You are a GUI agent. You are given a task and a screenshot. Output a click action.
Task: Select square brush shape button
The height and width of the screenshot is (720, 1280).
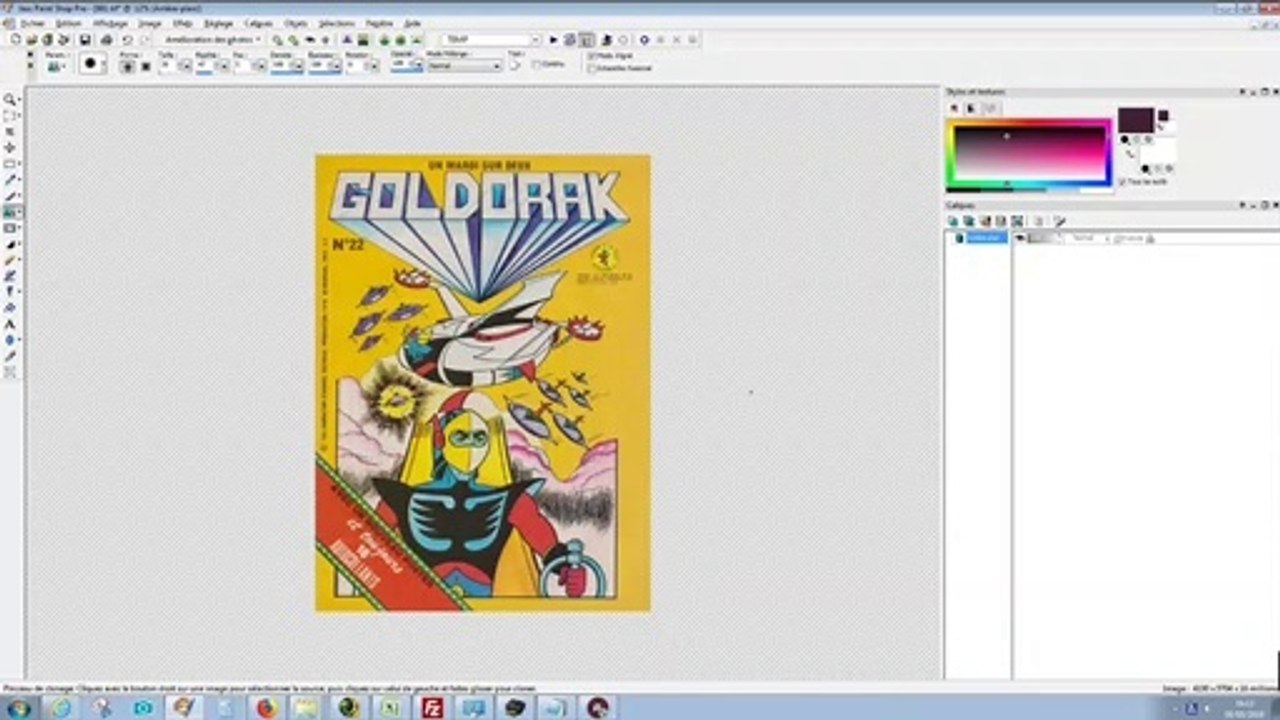coord(145,66)
